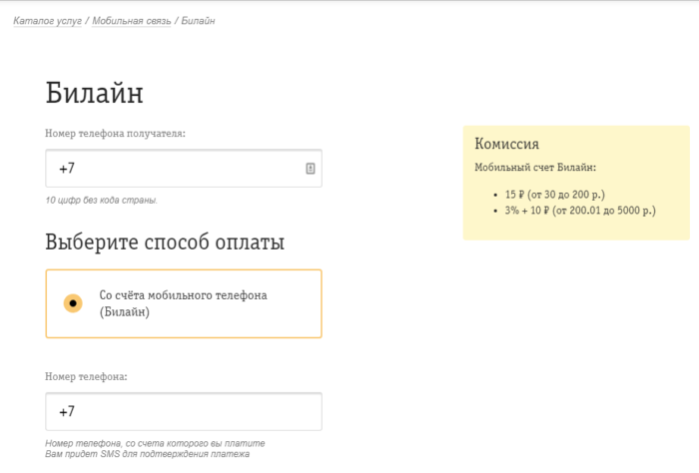Click the 'Номер телефона:' label above payer field
699x473 pixels.
(x=86, y=377)
